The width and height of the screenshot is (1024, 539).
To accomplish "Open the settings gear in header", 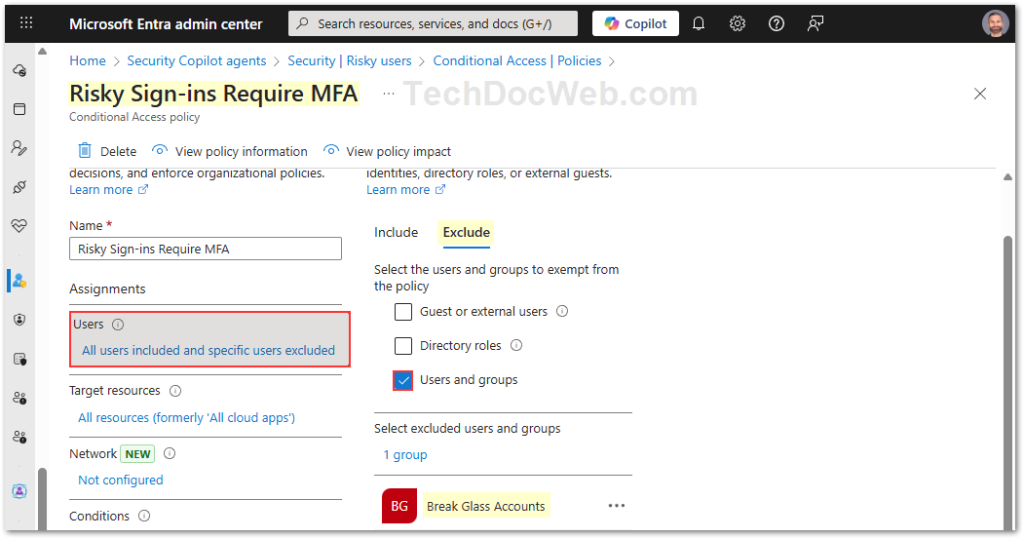I will pyautogui.click(x=737, y=23).
